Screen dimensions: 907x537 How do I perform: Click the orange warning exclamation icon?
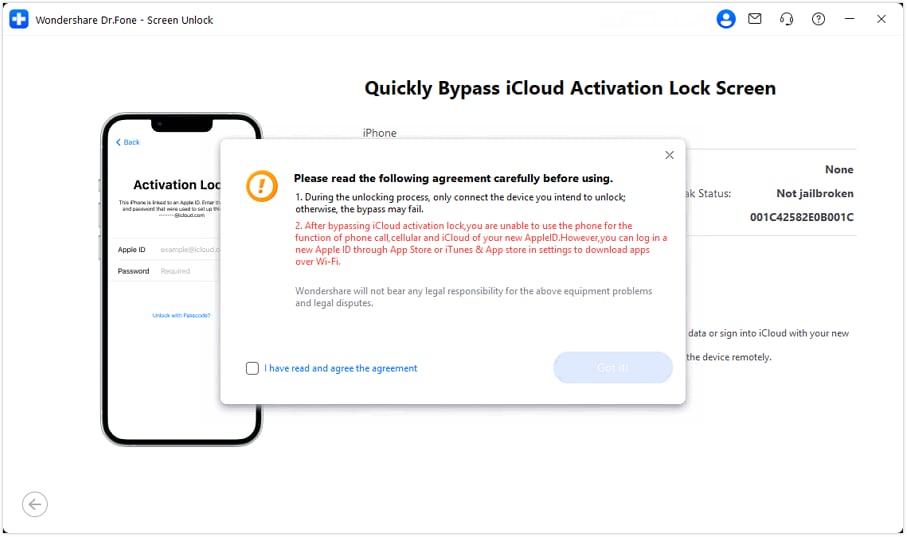pyautogui.click(x=261, y=186)
